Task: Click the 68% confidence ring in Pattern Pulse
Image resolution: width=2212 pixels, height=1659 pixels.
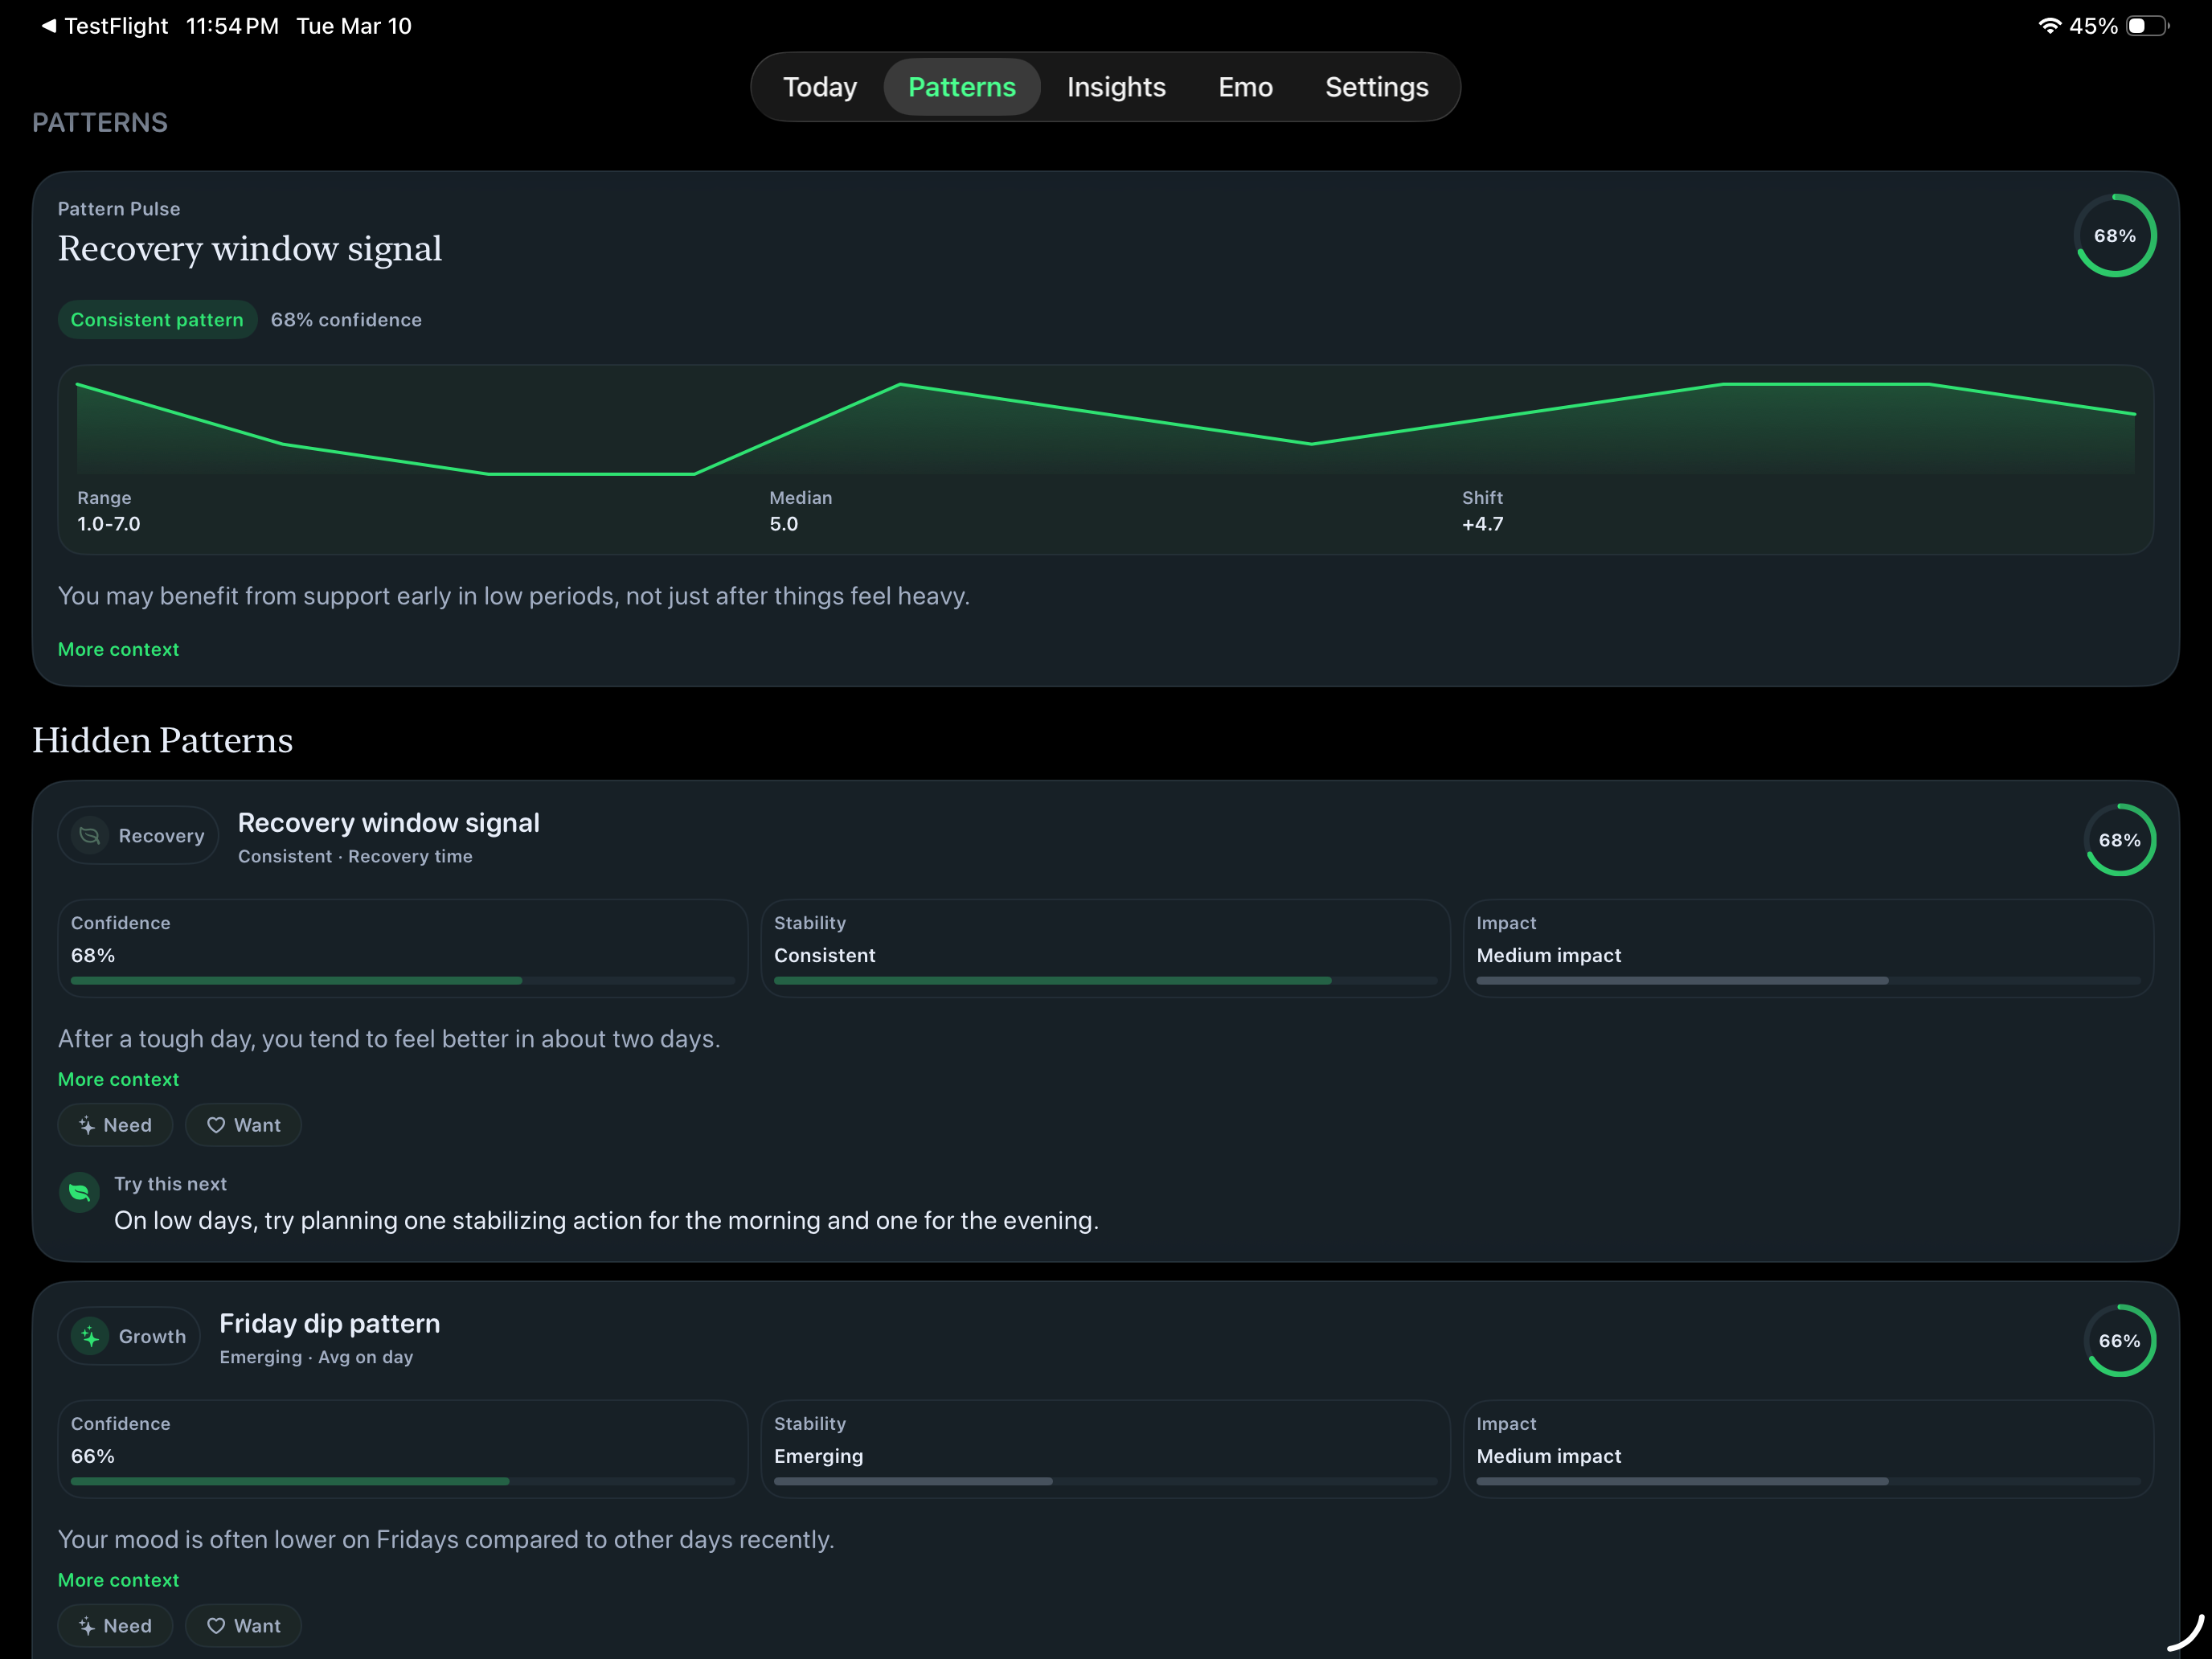Action: point(2114,236)
